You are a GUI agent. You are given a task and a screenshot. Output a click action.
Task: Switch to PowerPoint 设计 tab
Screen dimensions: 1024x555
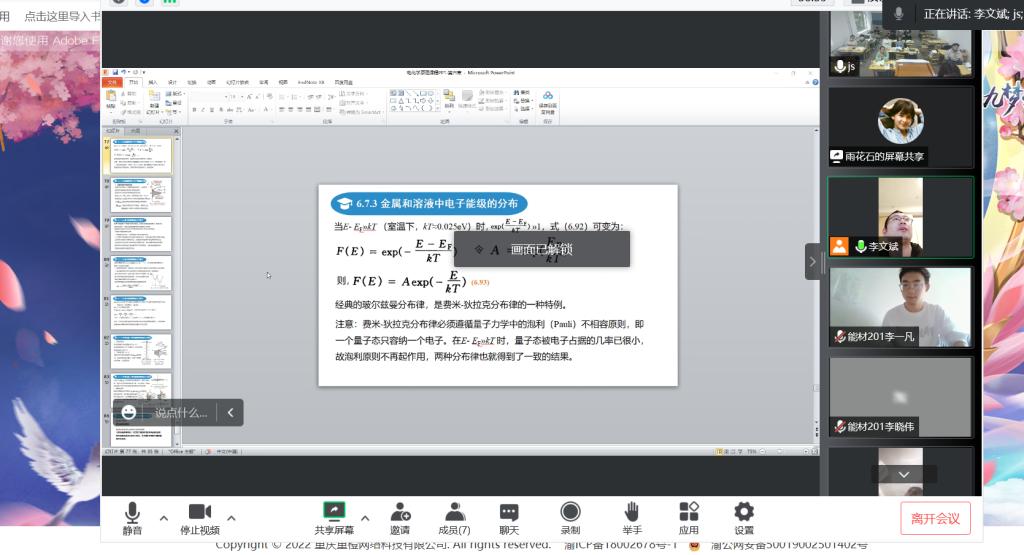172,82
